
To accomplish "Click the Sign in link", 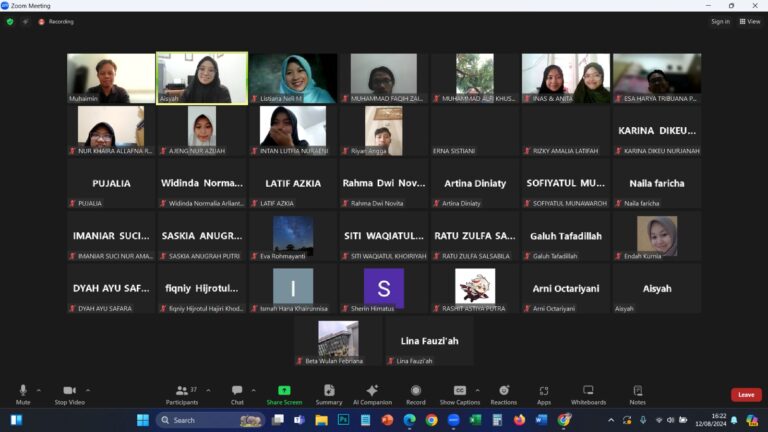I will 720,21.
